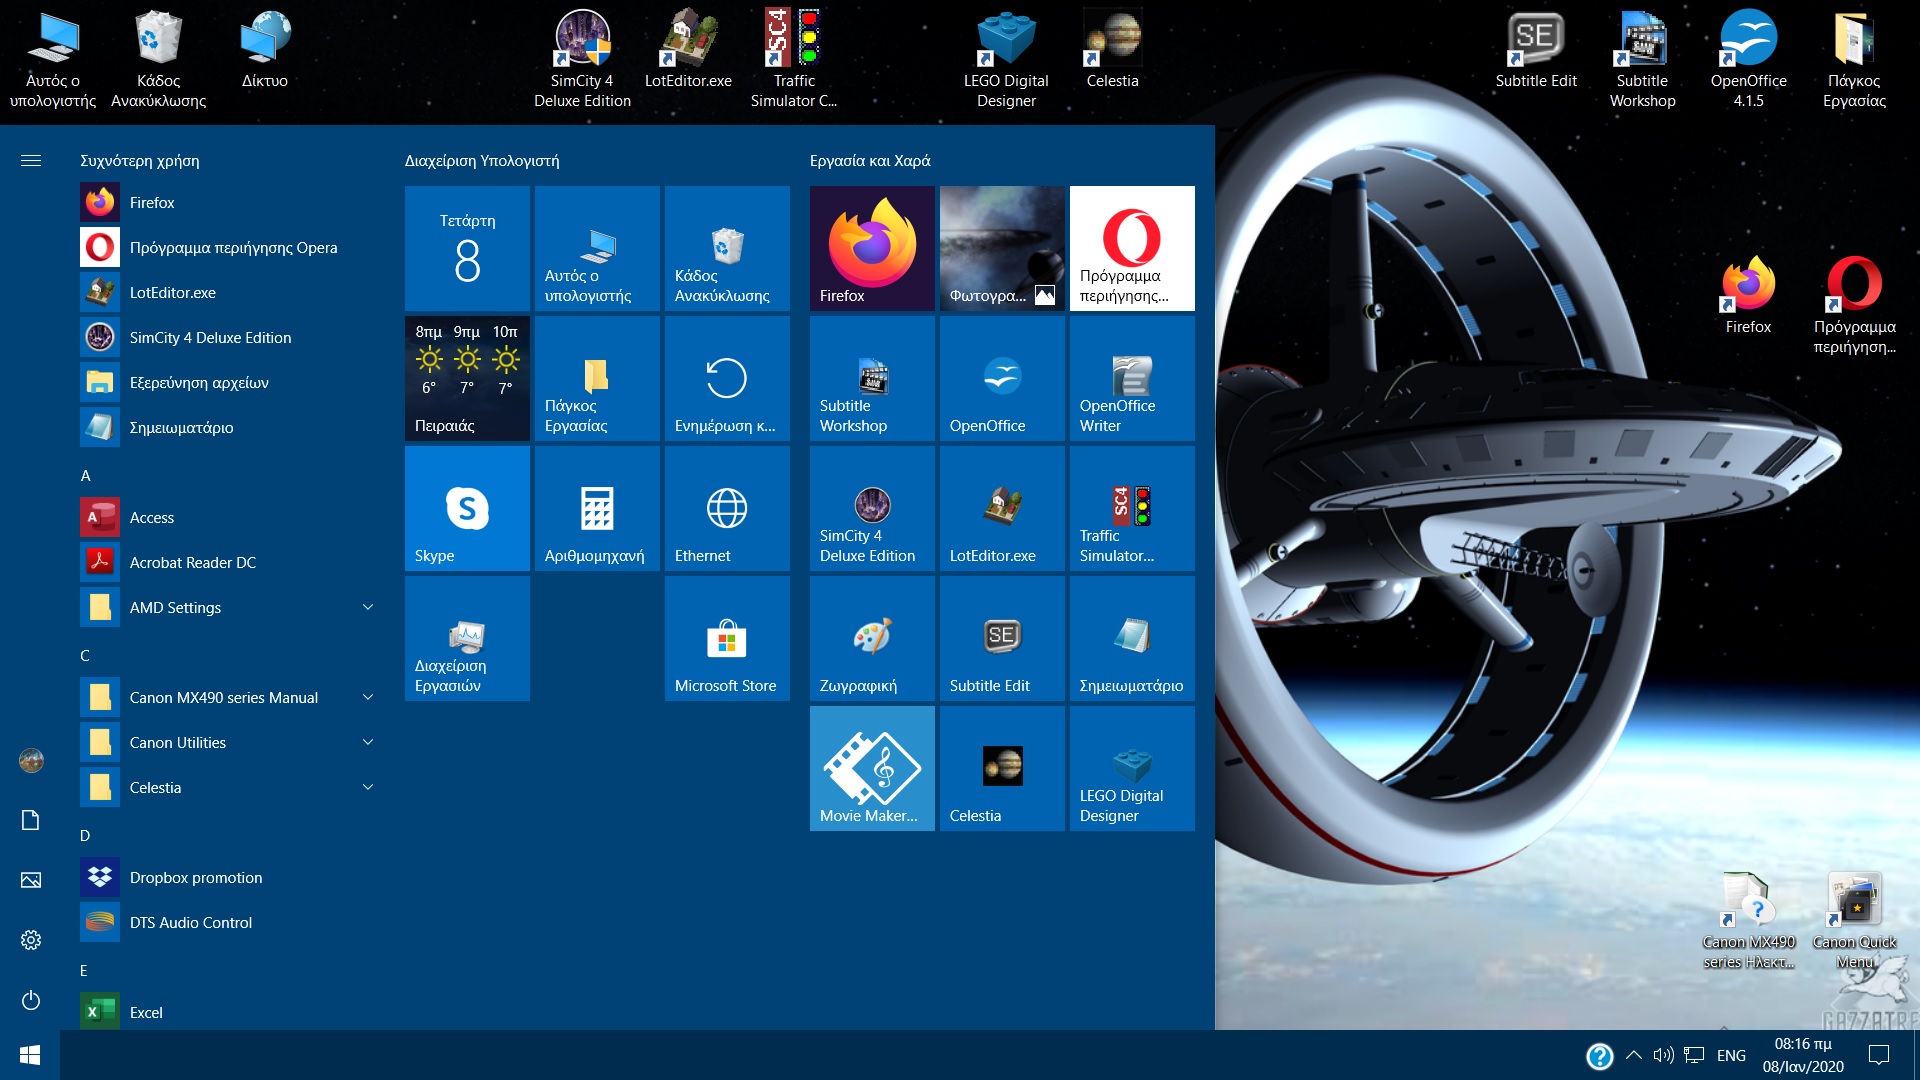Open SimCity 4 Deluxe Edition from list
Viewport: 1920px width, 1080px height.
230,337
